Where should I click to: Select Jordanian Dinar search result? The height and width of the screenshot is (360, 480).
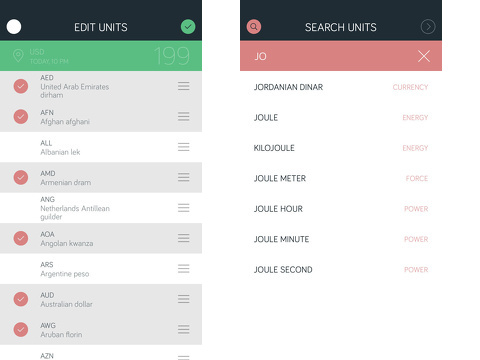click(x=341, y=87)
